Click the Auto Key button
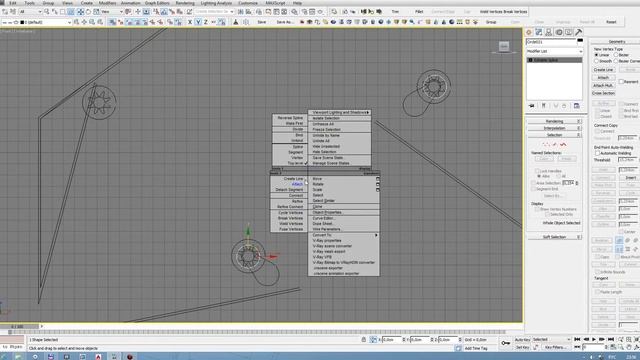 pyautogui.click(x=522, y=340)
